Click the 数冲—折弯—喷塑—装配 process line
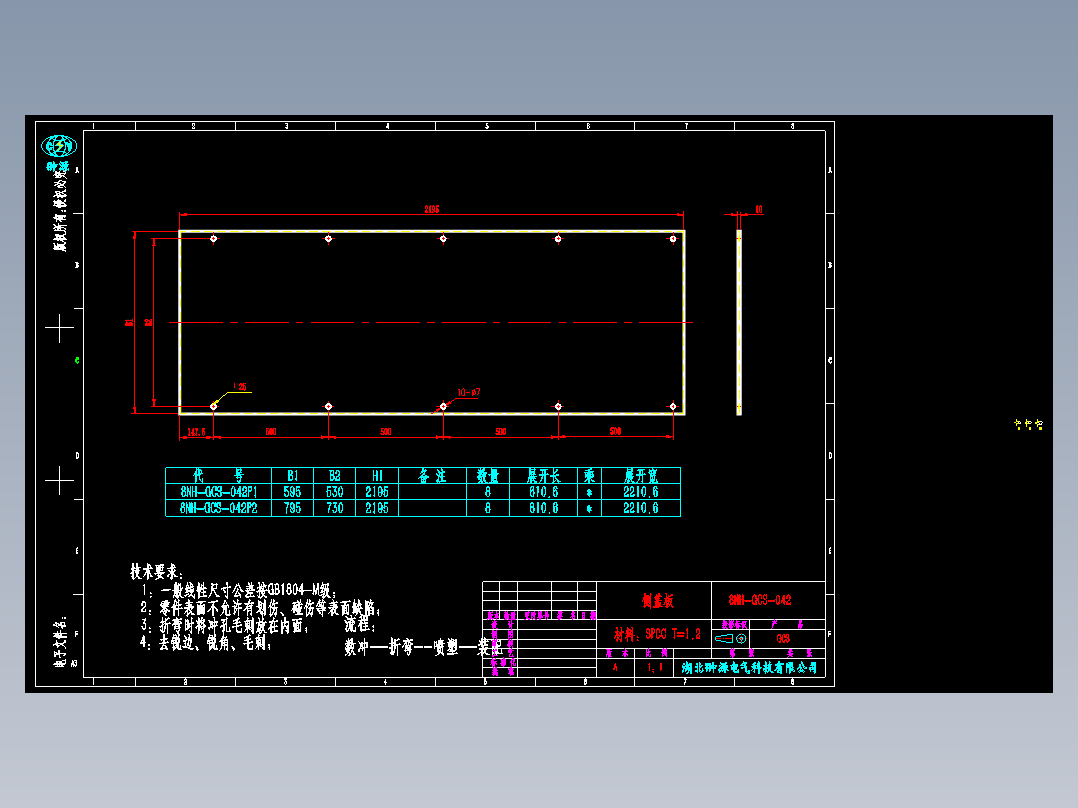The image size is (1078, 808). (x=424, y=648)
